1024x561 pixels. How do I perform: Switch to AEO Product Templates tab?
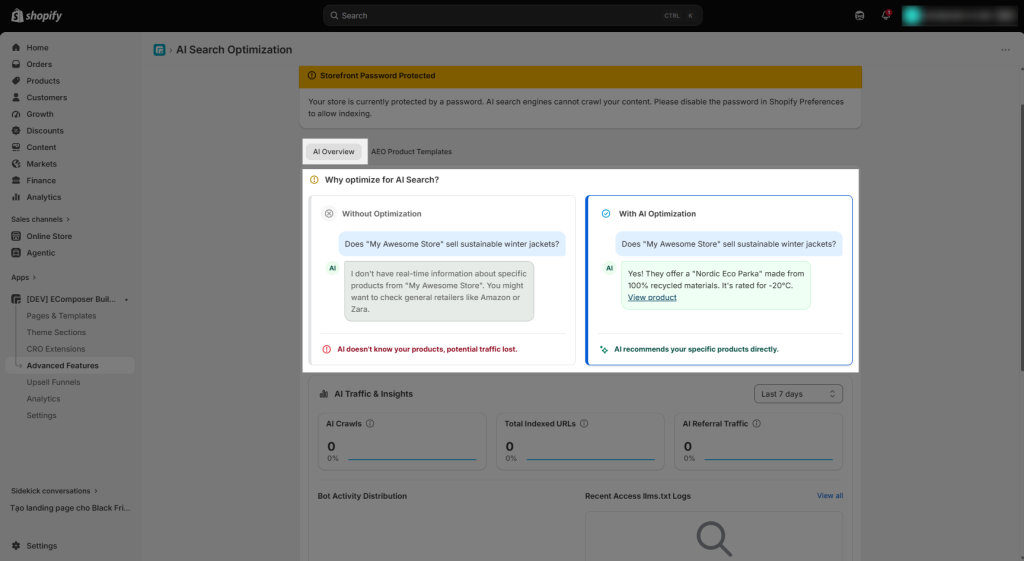[411, 152]
